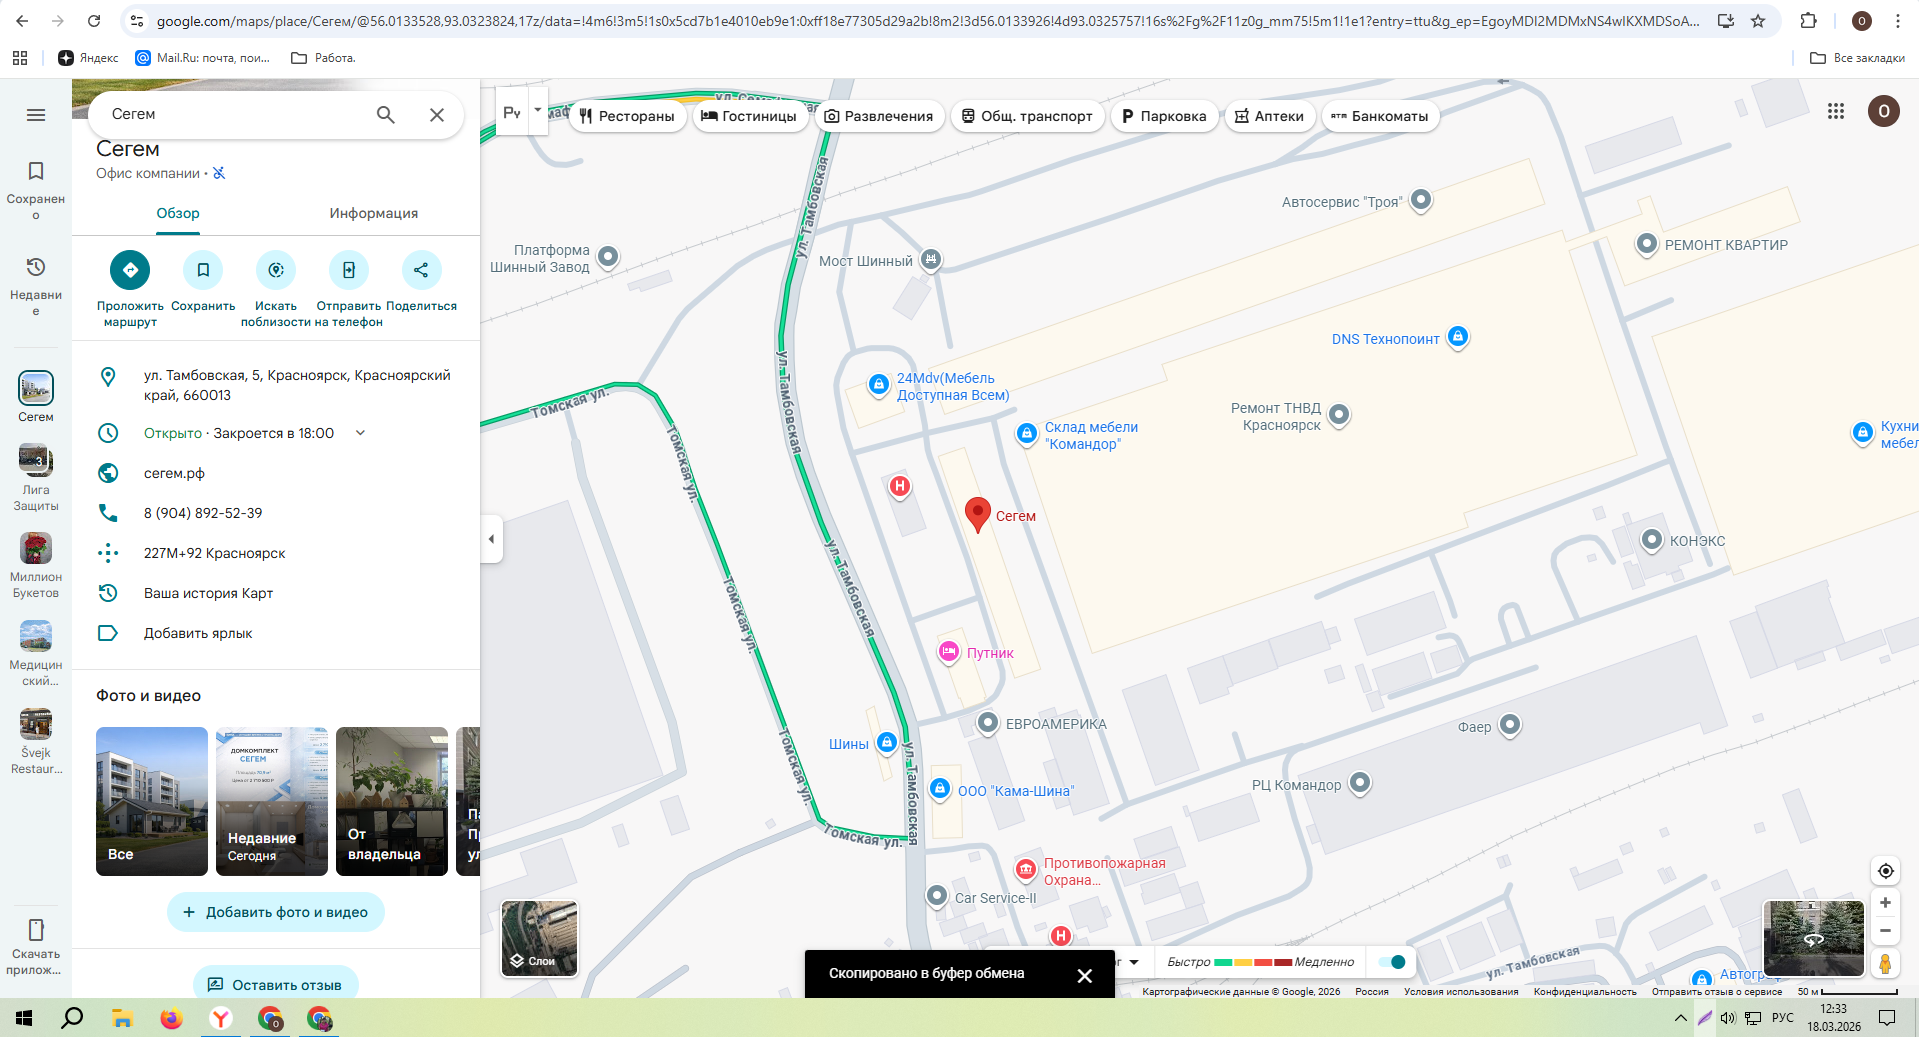This screenshot has height=1037, width=1919.
Task: Click the Search nearby icon
Action: 276,270
